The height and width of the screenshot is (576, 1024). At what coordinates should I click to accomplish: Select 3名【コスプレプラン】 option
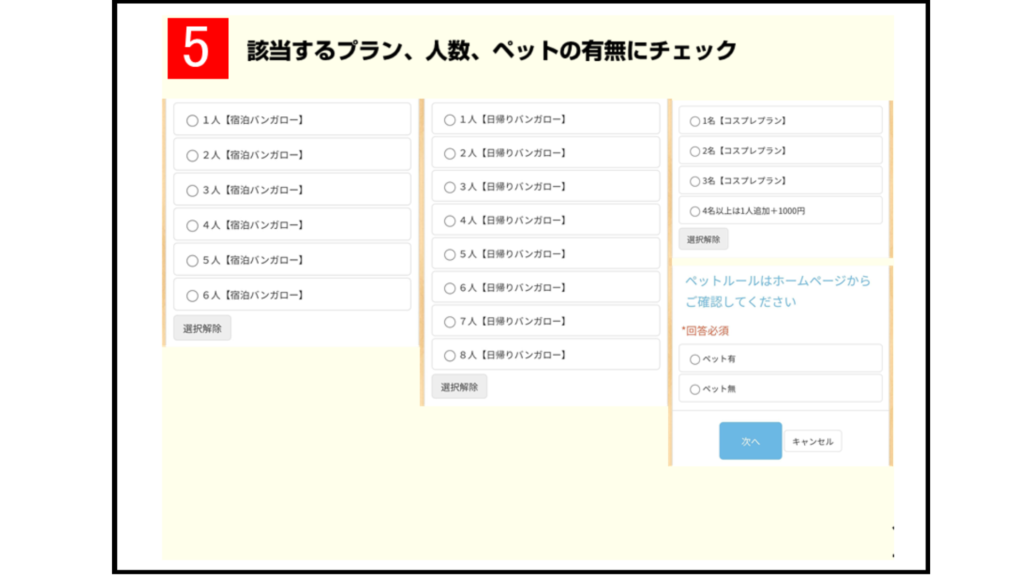click(695, 181)
